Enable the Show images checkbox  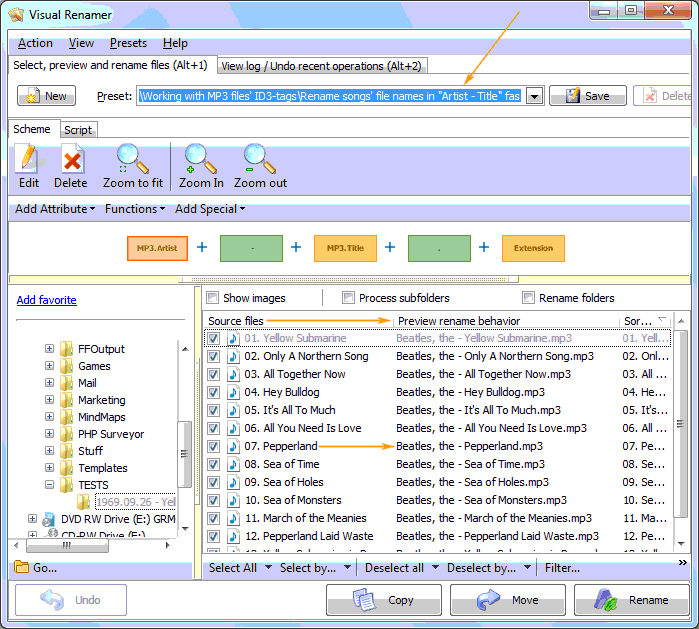coord(213,298)
